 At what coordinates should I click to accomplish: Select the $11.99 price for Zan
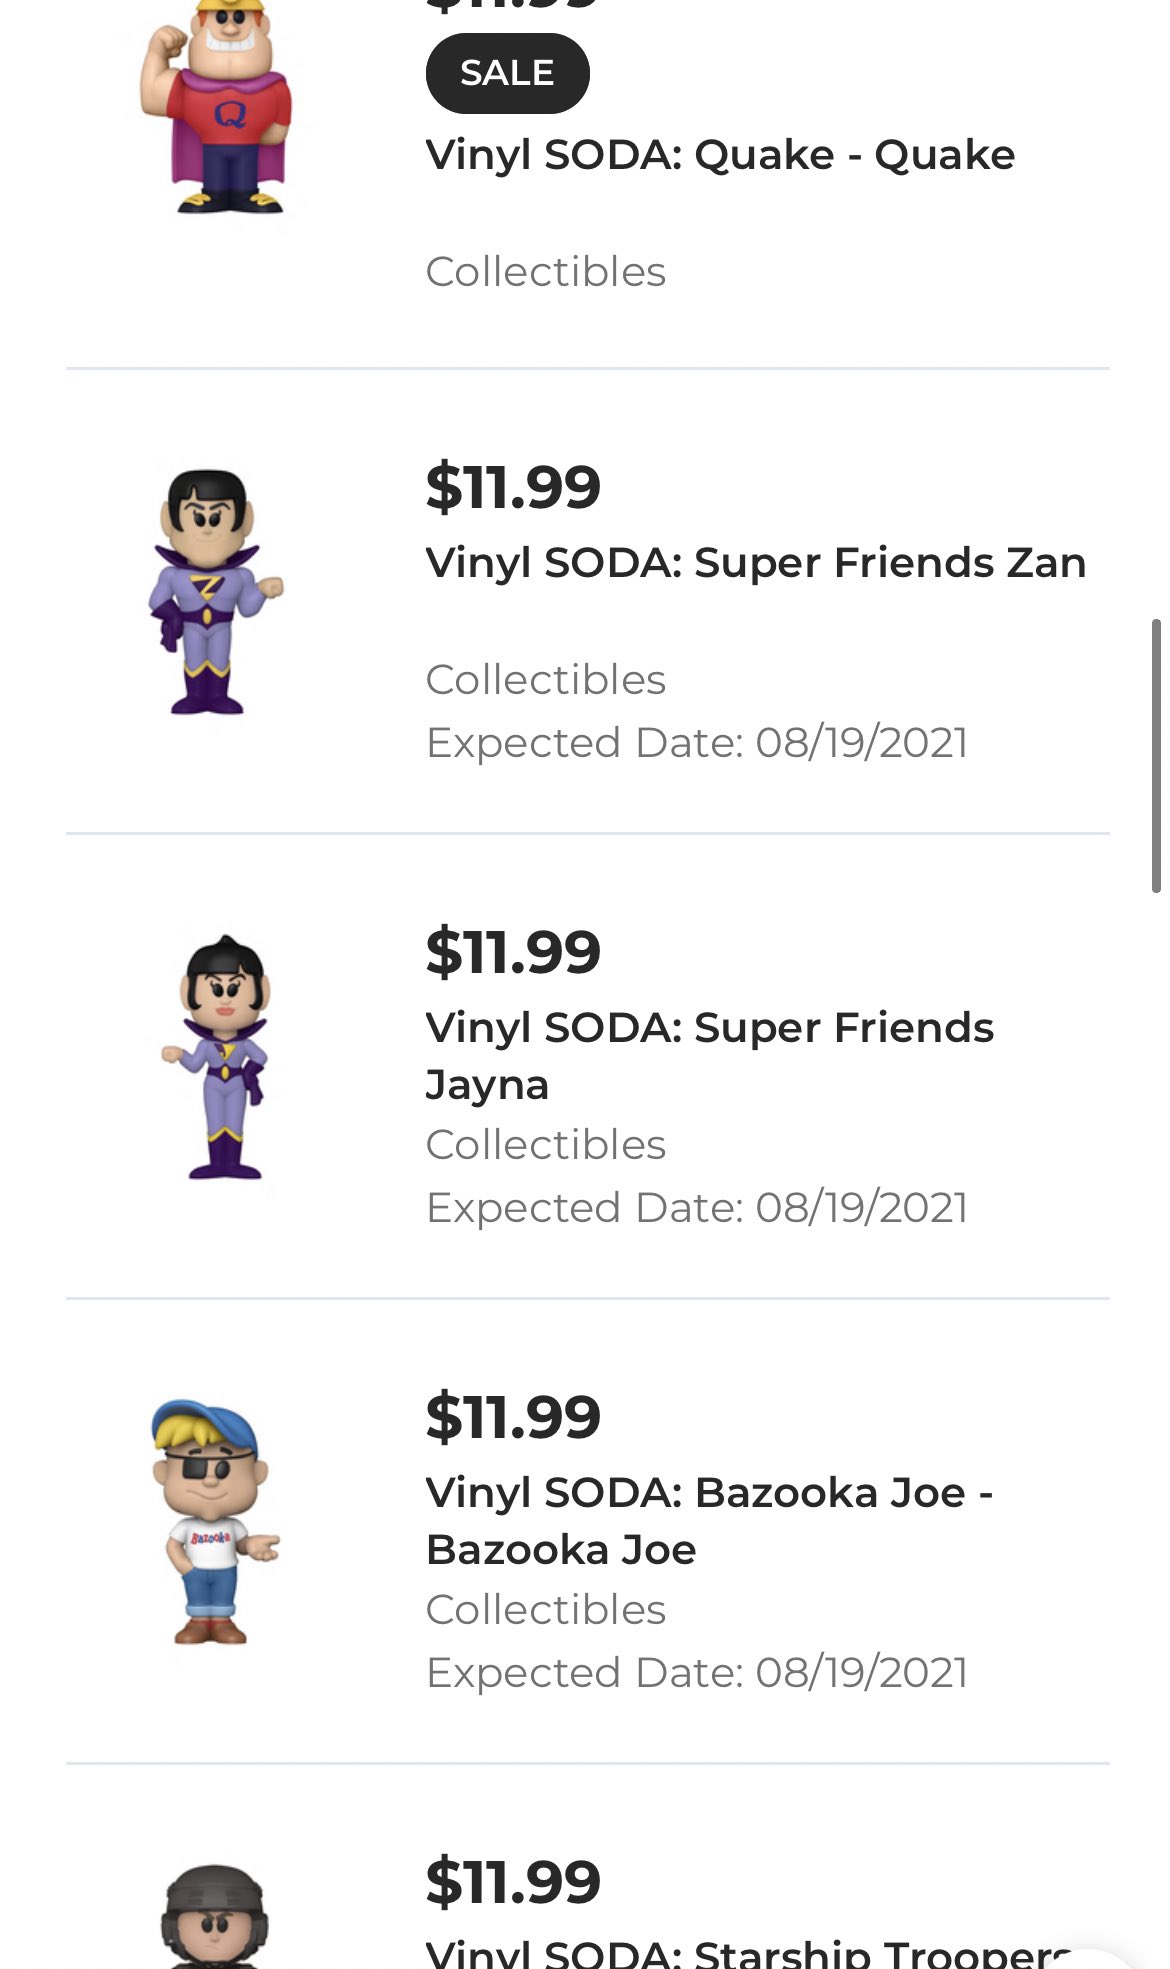click(513, 487)
